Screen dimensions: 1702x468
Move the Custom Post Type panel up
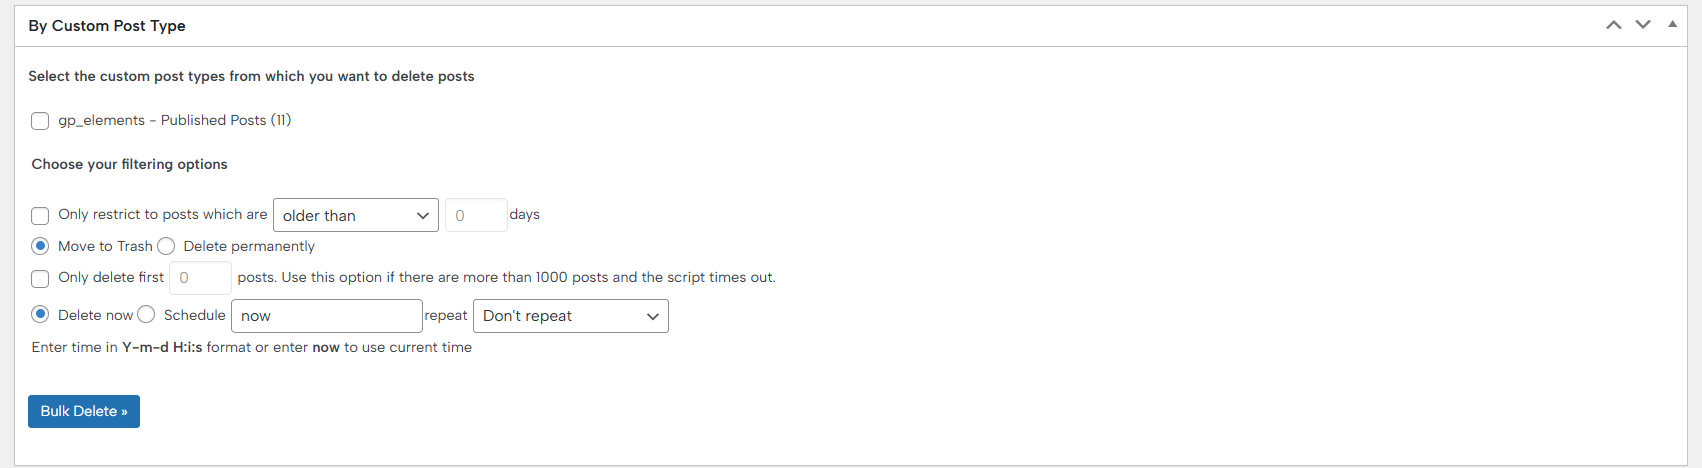click(1613, 25)
